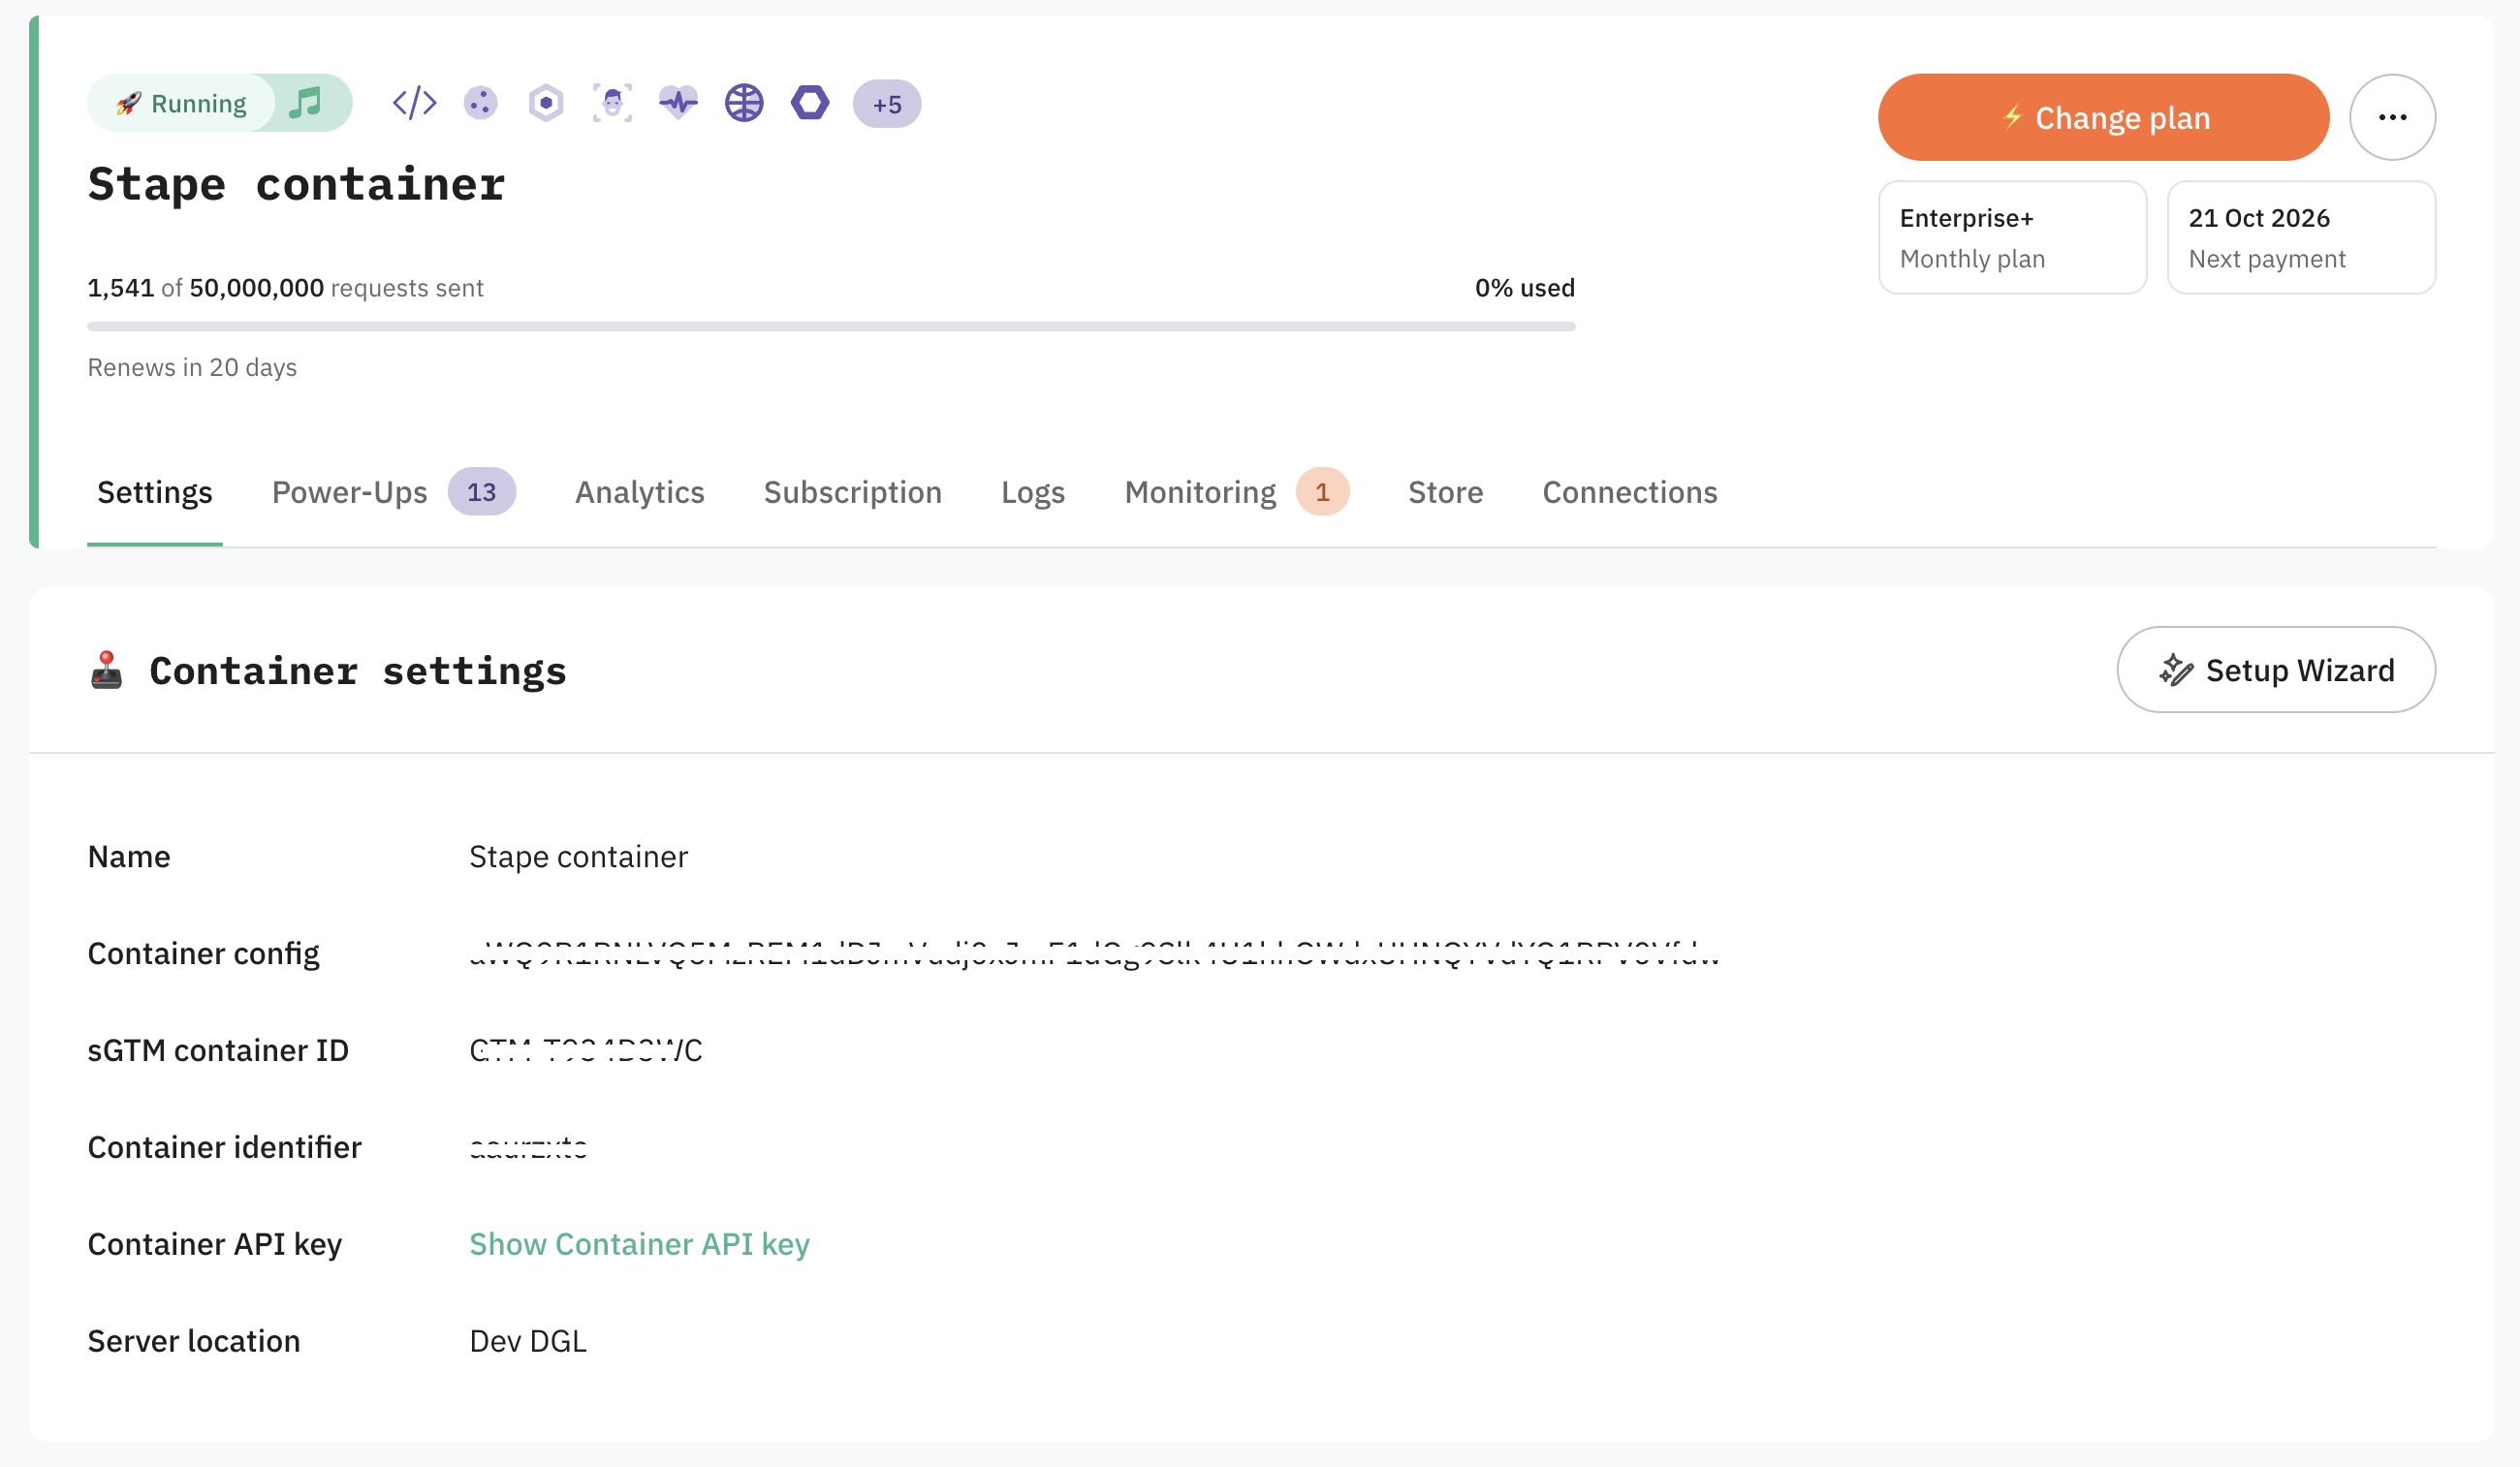Switch to the Settings tab

(155, 492)
